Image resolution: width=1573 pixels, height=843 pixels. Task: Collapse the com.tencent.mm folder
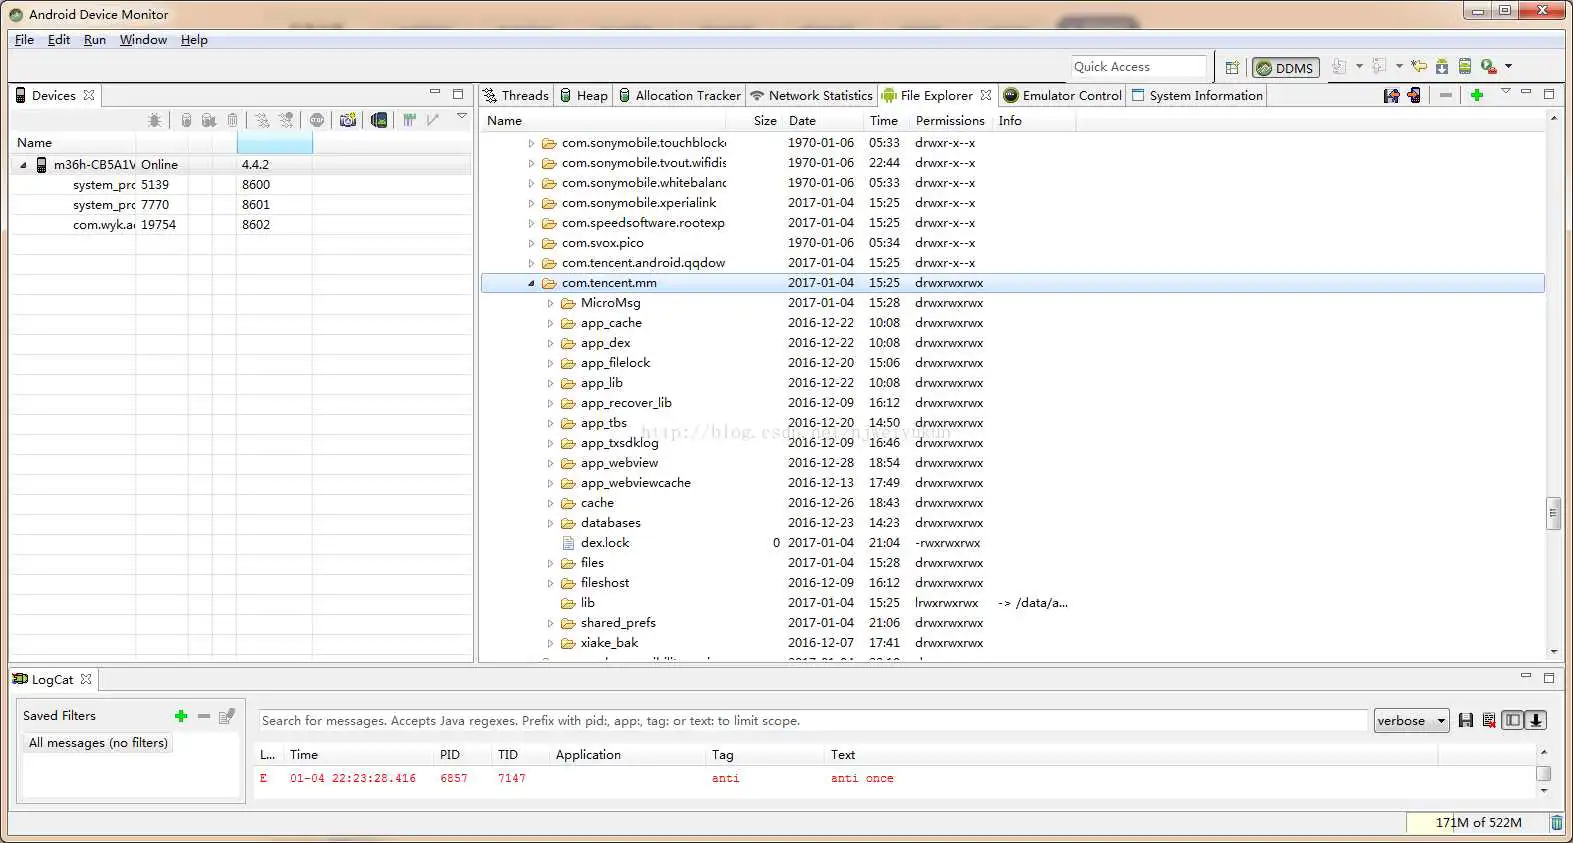click(532, 283)
